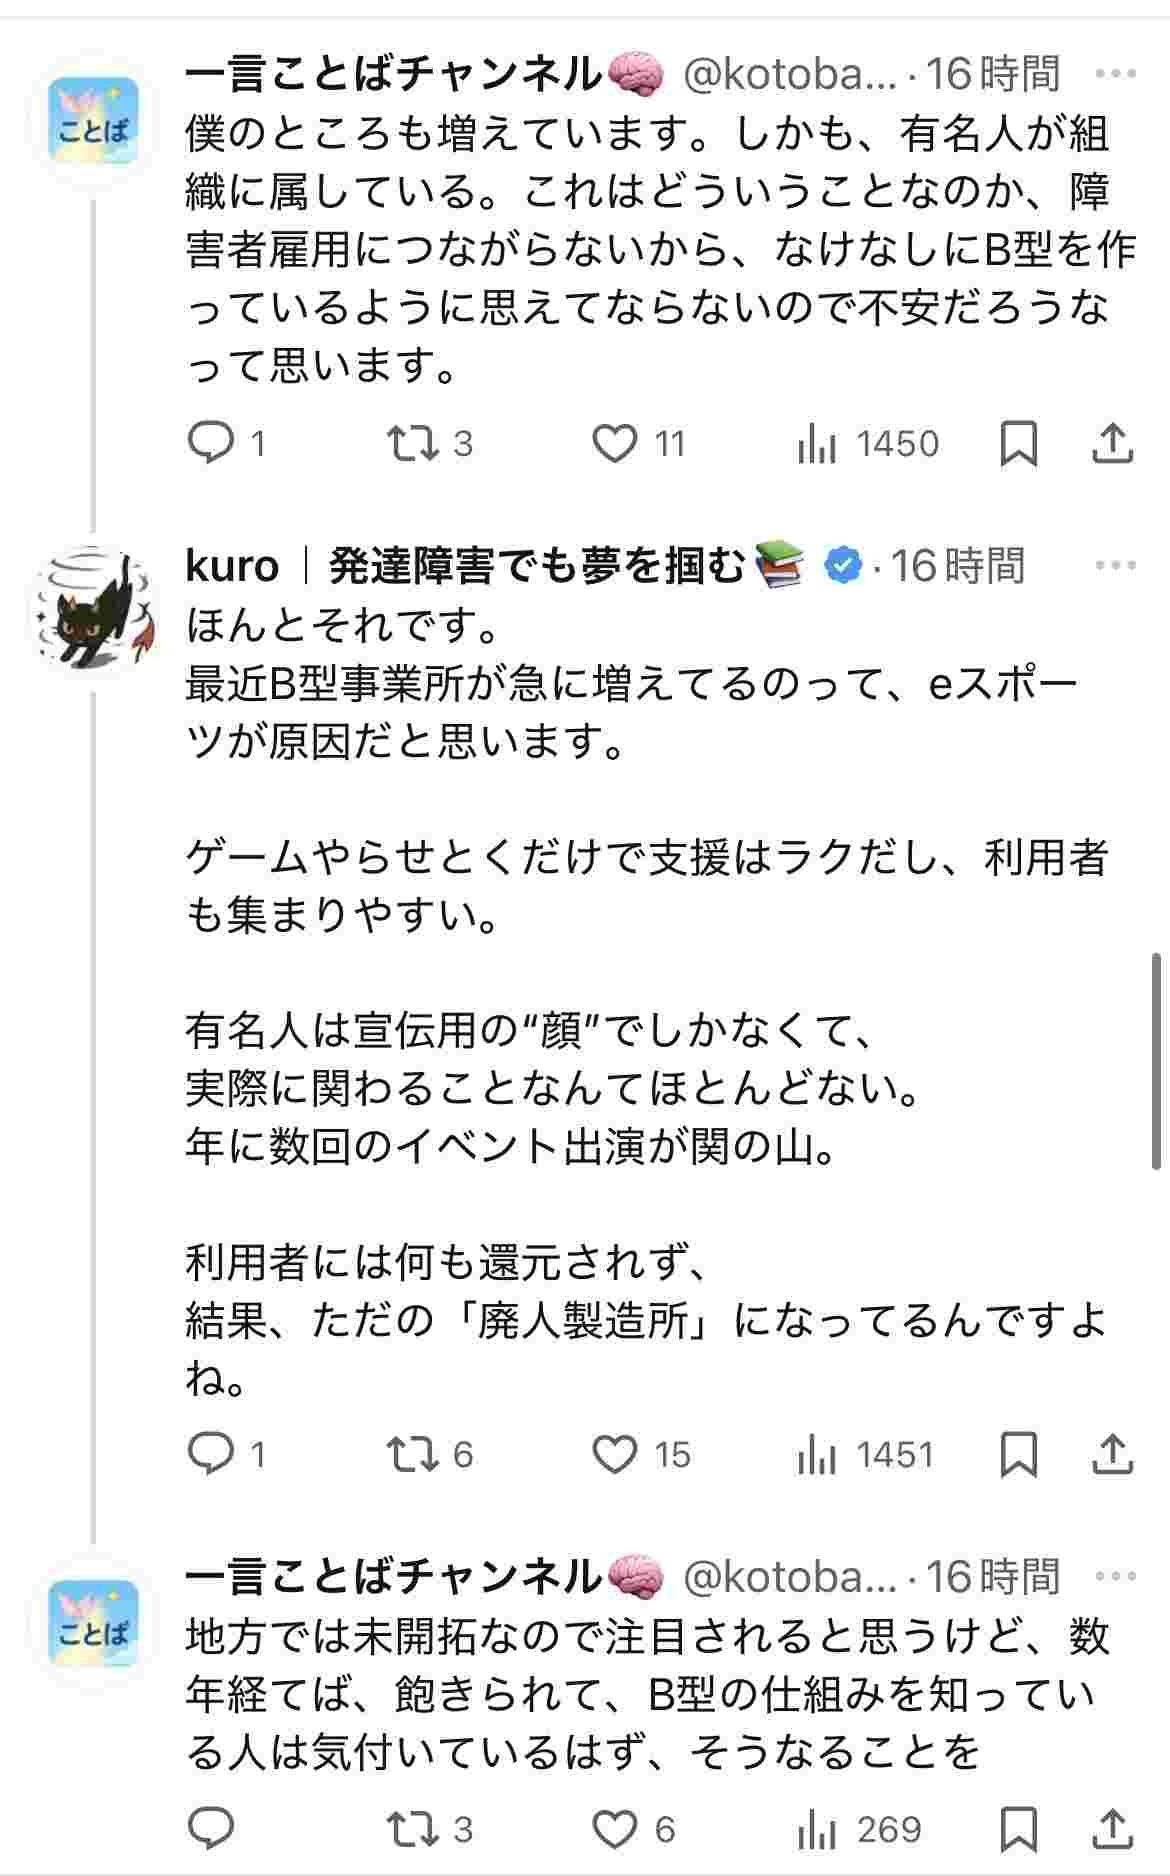Screen dimensions: 1170x1876
Task: Open more options on kuro's tweet
Action: (1115, 566)
